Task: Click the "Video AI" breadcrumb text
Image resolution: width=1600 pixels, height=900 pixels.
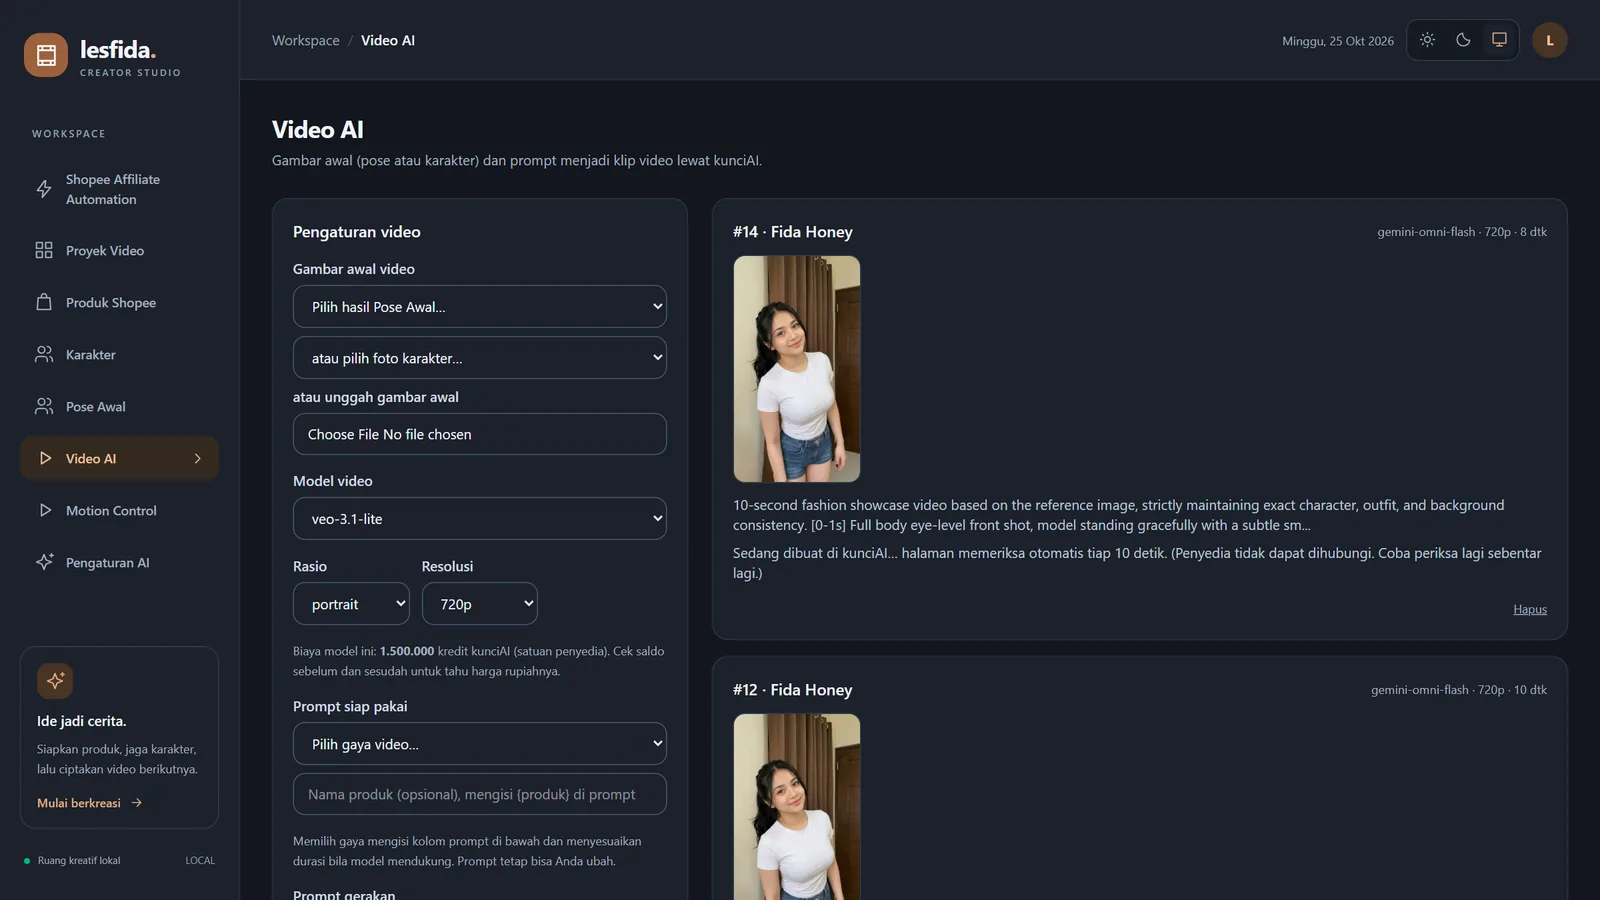Action: [x=388, y=40]
